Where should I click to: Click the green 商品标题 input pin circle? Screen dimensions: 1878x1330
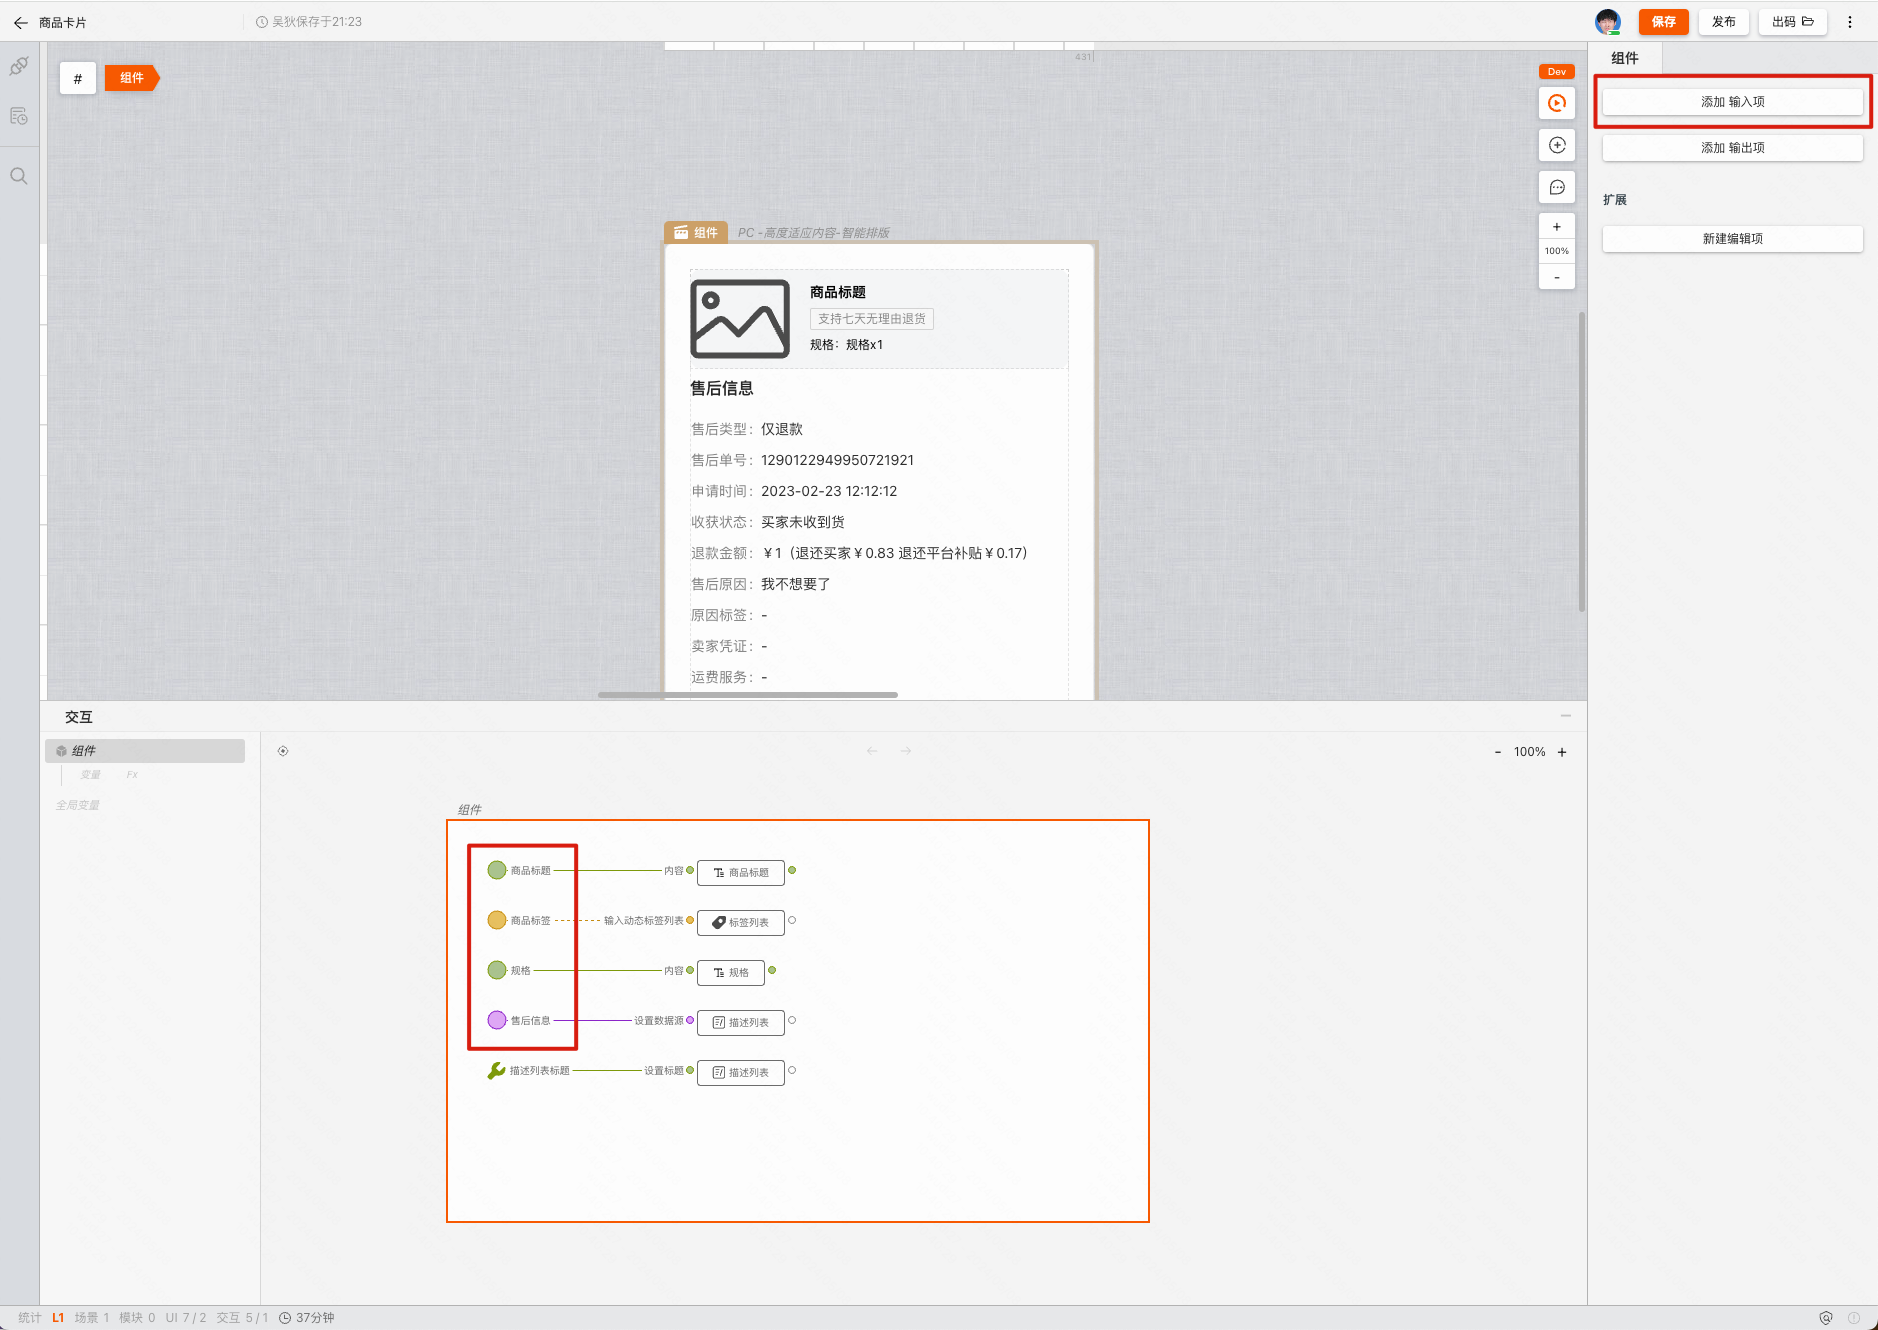[x=497, y=870]
